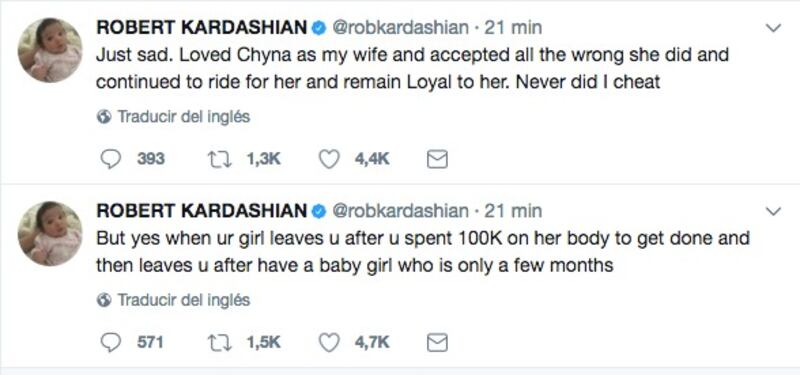Click 'Traducir del inglés' on first tweet
The image size is (800, 375).
pos(184,117)
